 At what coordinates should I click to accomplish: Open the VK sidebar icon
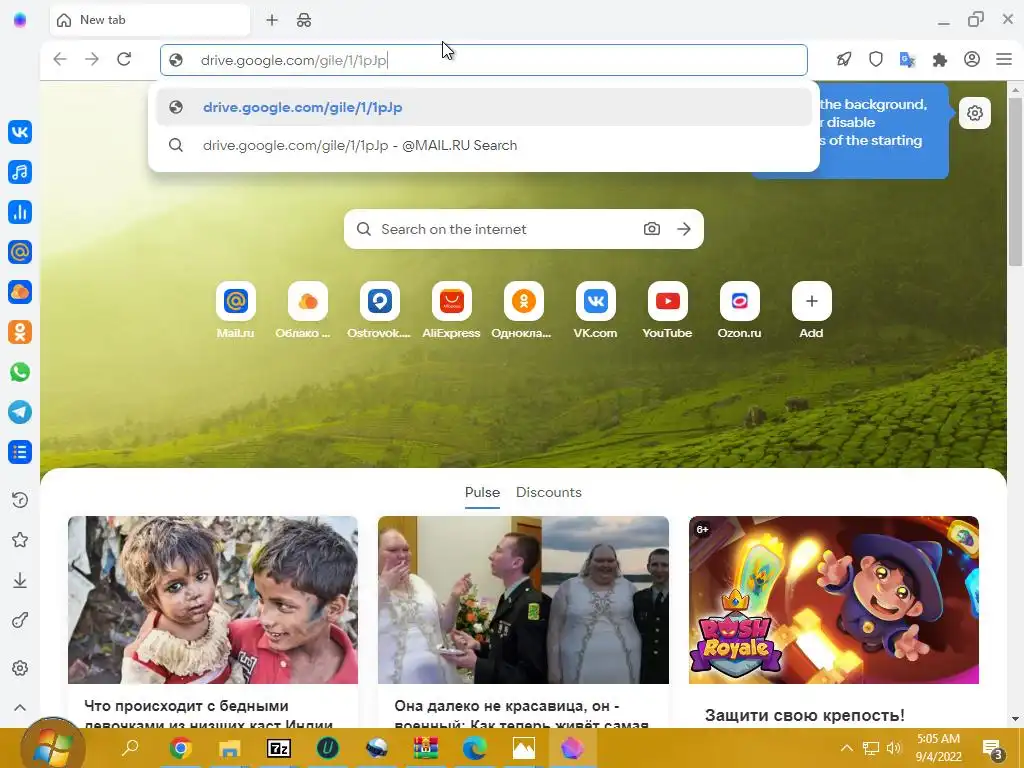[20, 132]
